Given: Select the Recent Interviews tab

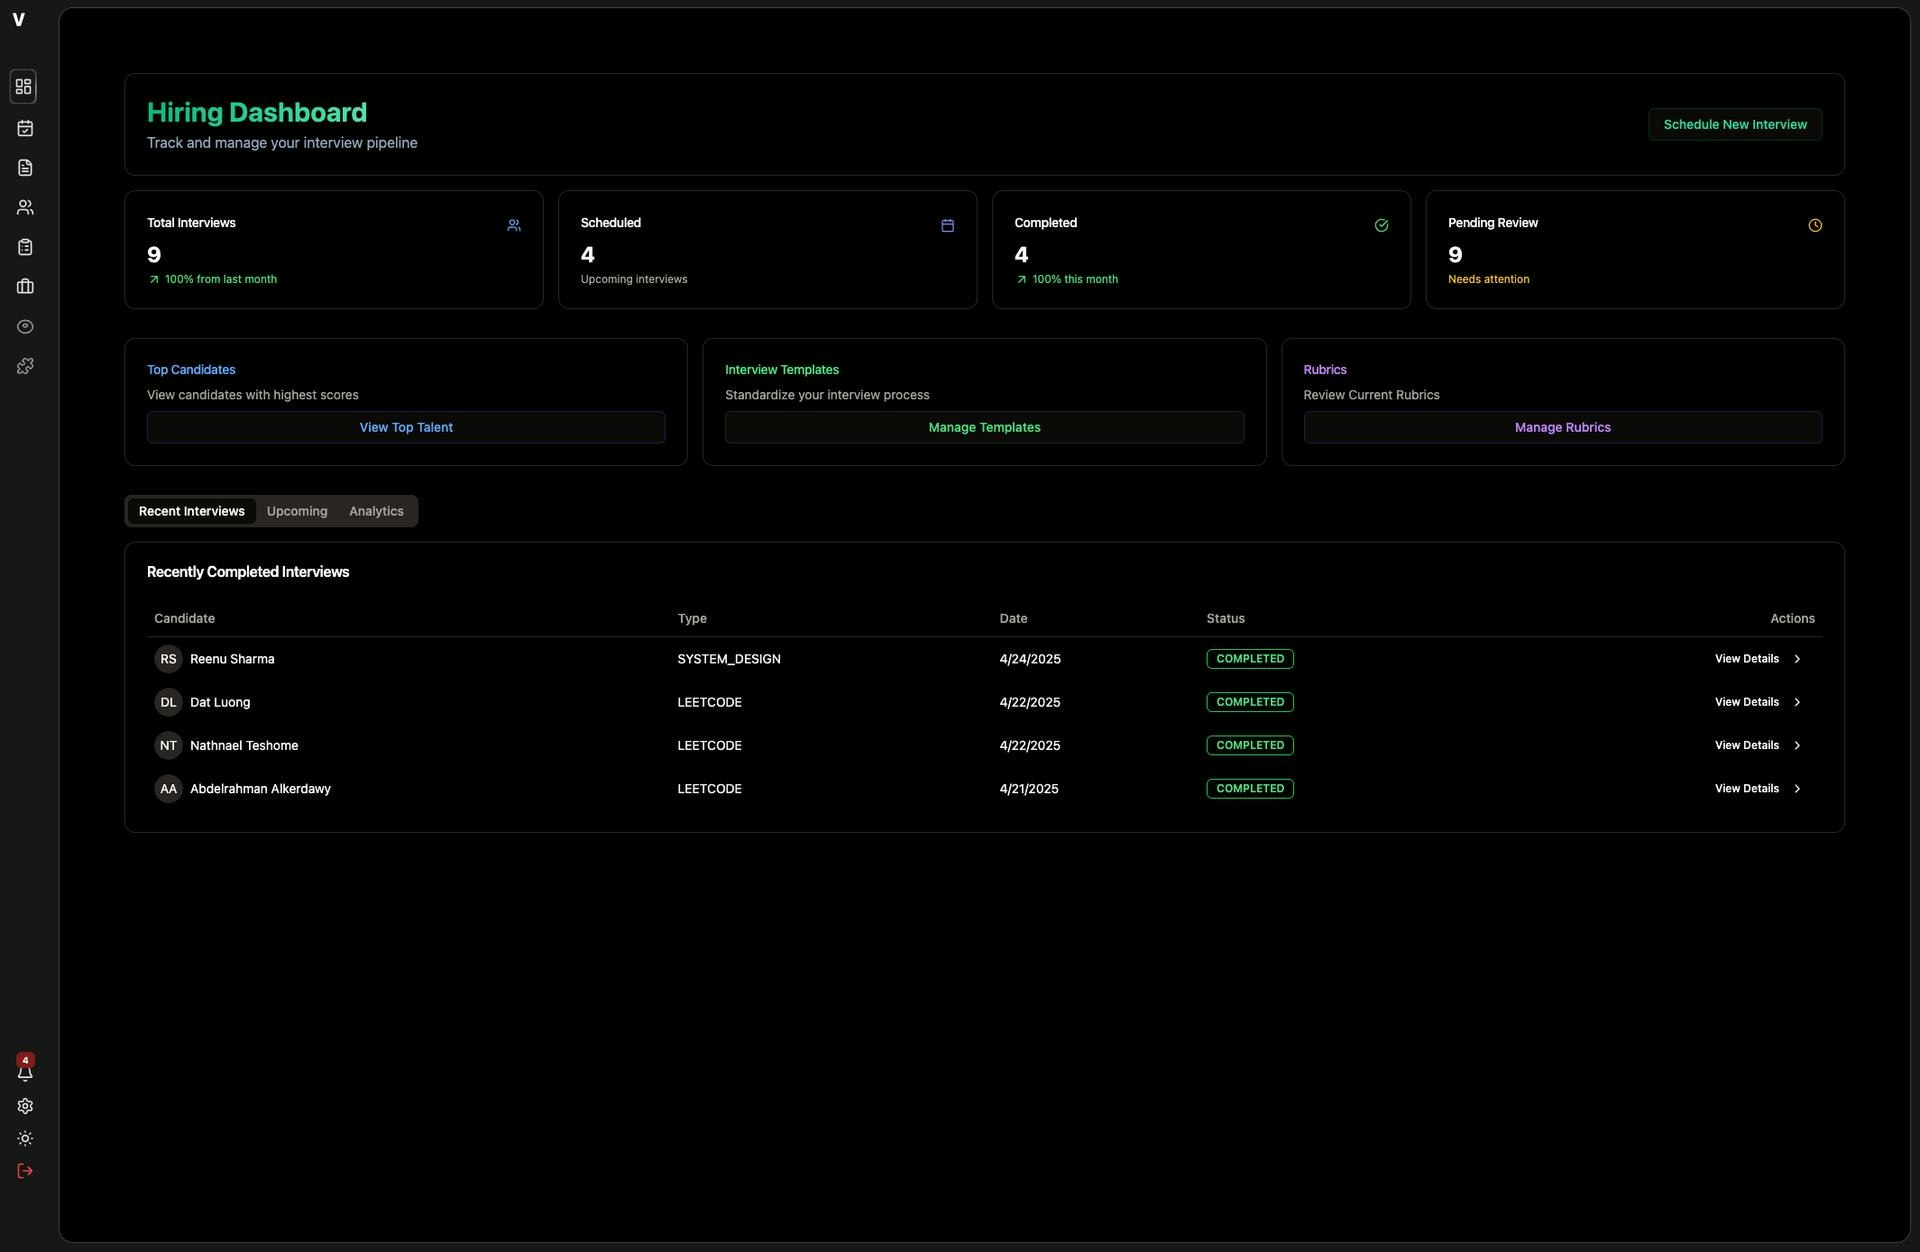Looking at the screenshot, I should [191, 510].
